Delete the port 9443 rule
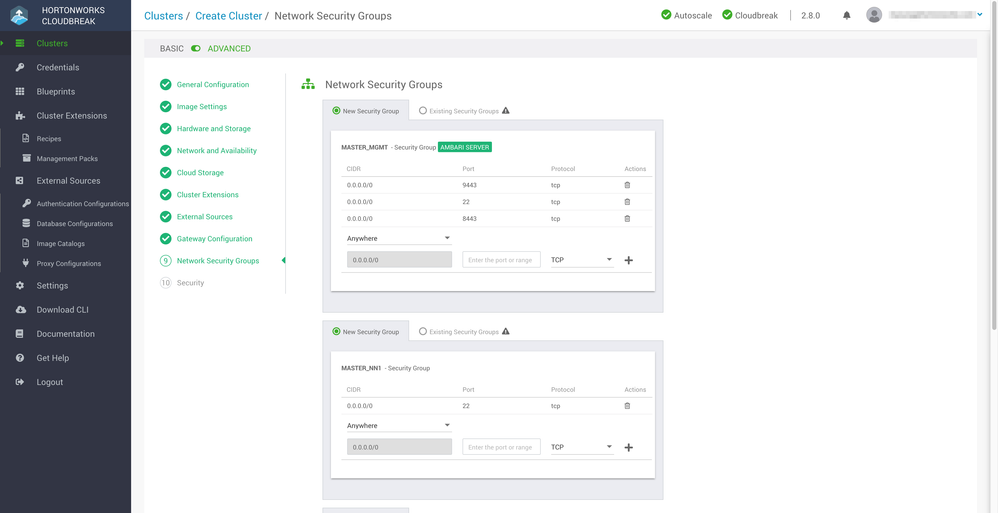The image size is (998, 513). pyautogui.click(x=627, y=185)
